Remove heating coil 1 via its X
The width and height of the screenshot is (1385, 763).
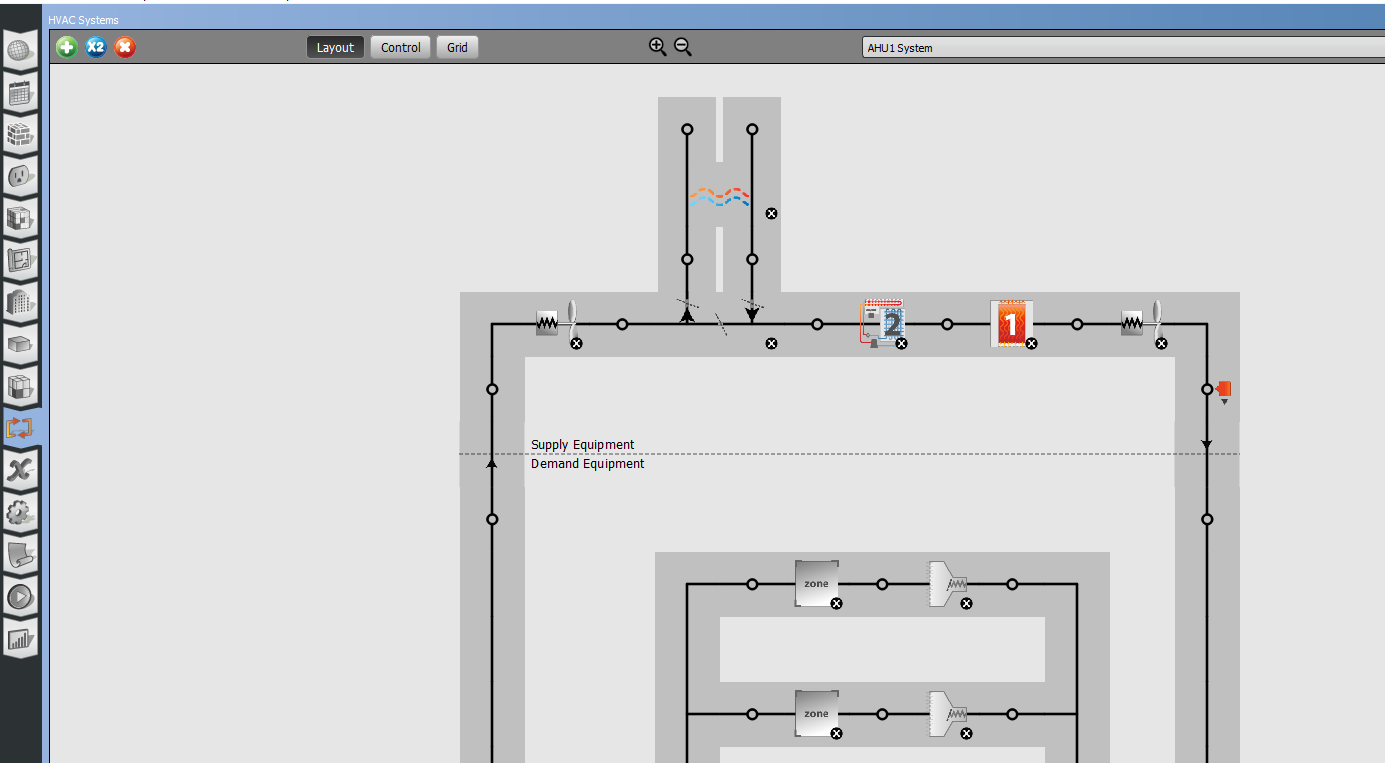coord(1031,343)
